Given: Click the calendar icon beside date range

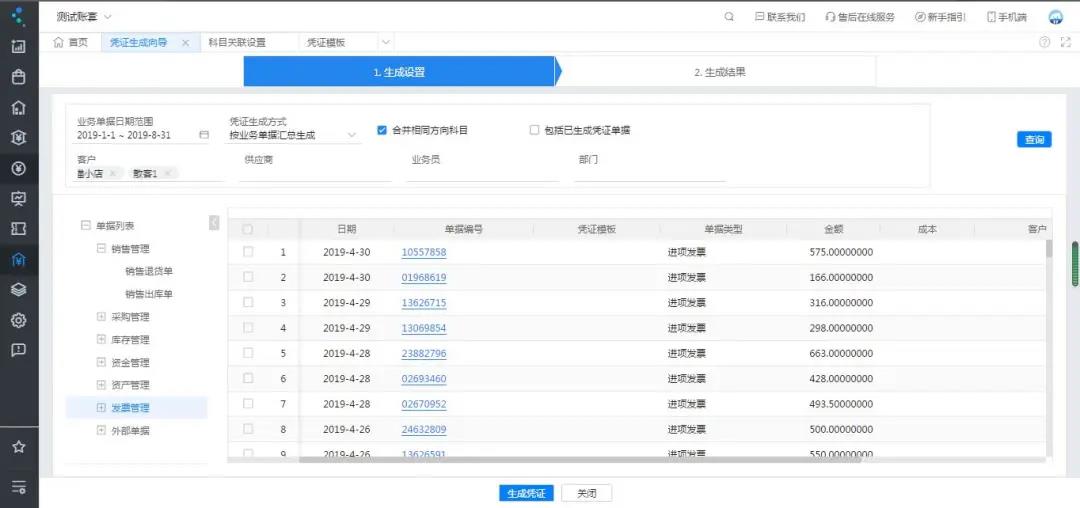Looking at the screenshot, I should point(204,135).
